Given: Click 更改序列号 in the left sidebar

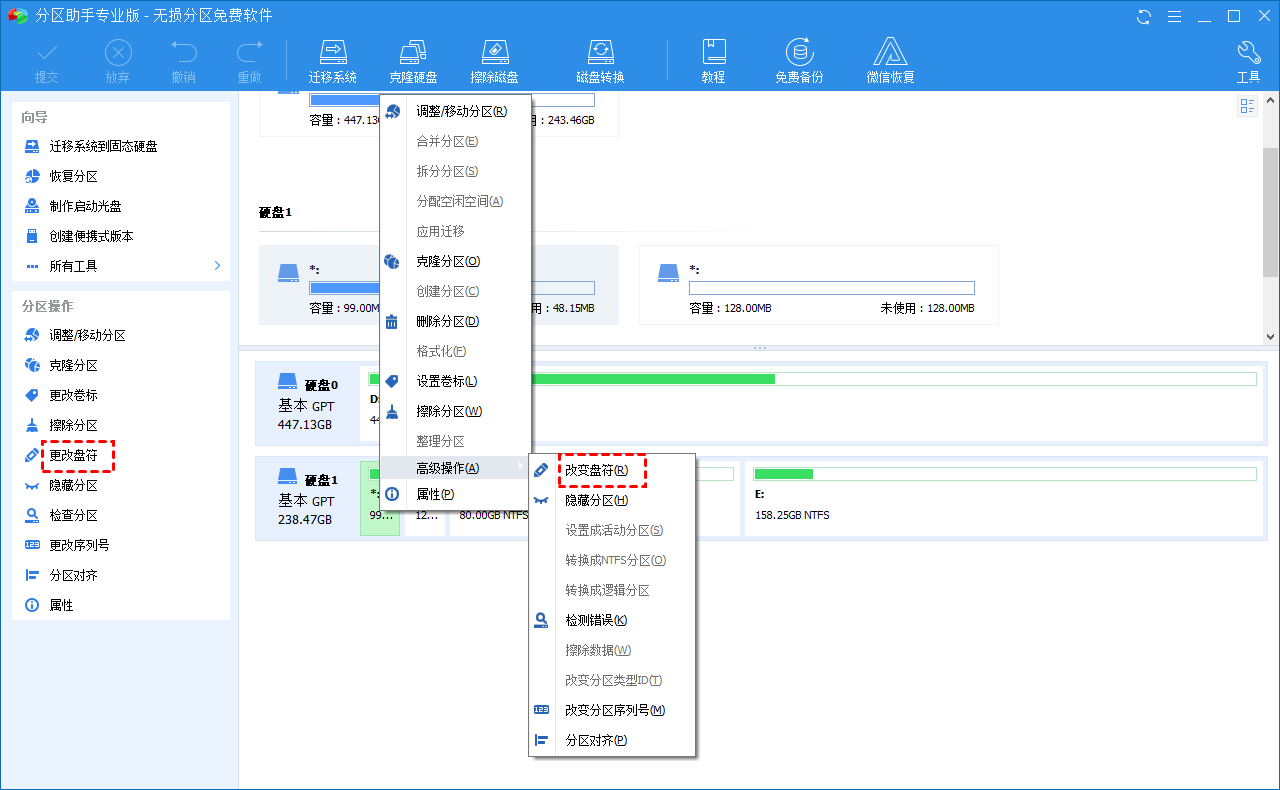Looking at the screenshot, I should 79,545.
